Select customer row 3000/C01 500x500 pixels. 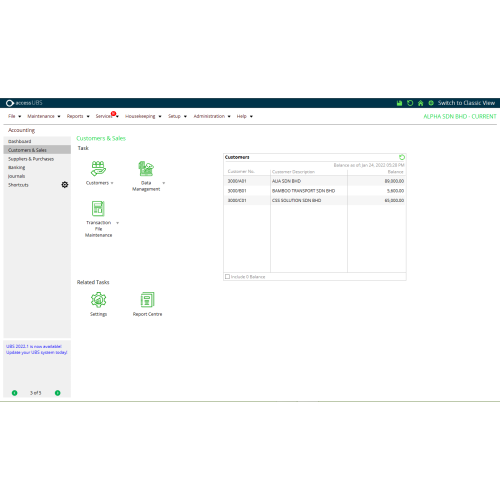point(315,200)
